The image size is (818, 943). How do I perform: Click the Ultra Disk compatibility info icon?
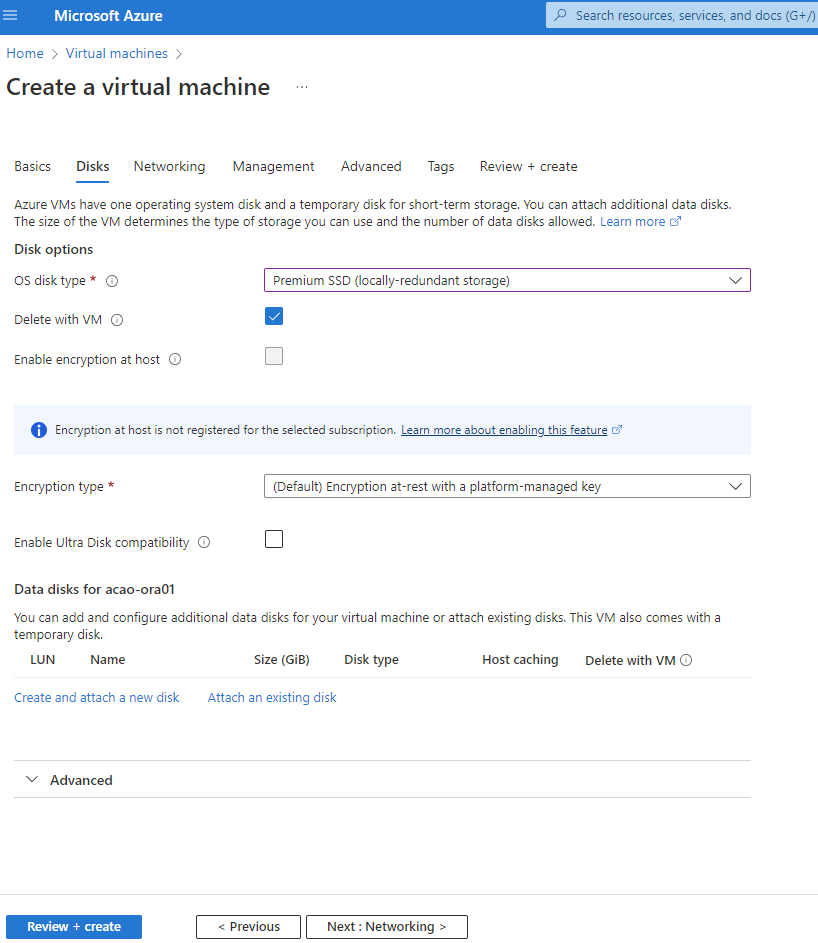click(204, 542)
